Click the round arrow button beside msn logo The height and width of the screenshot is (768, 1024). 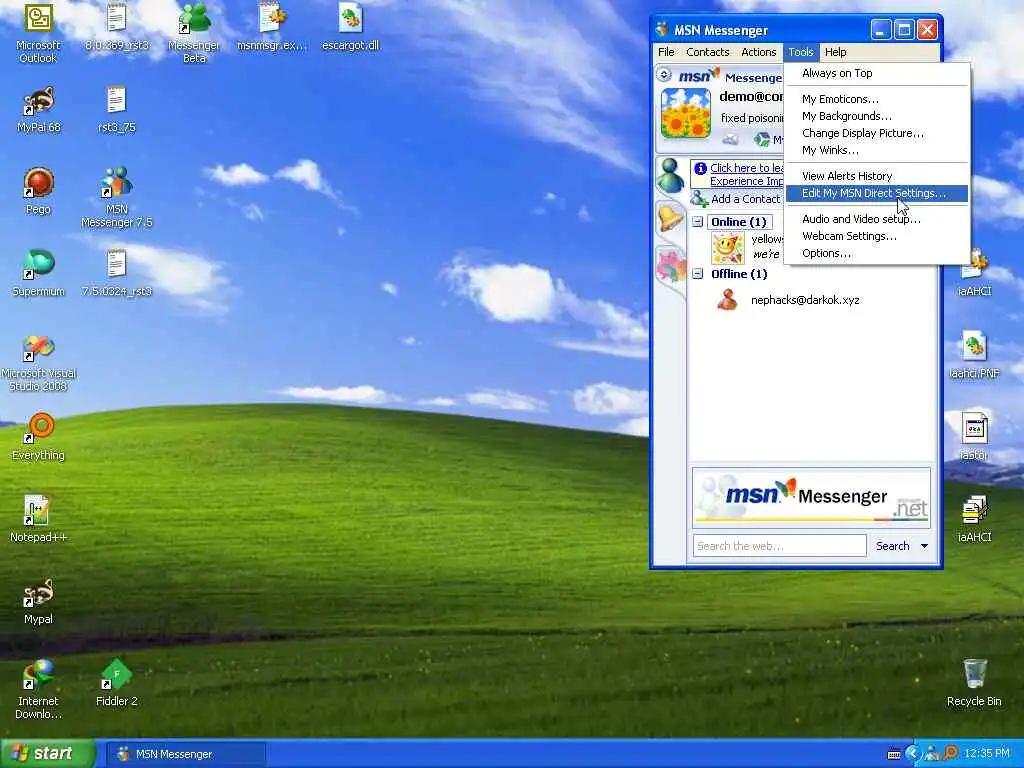[664, 74]
